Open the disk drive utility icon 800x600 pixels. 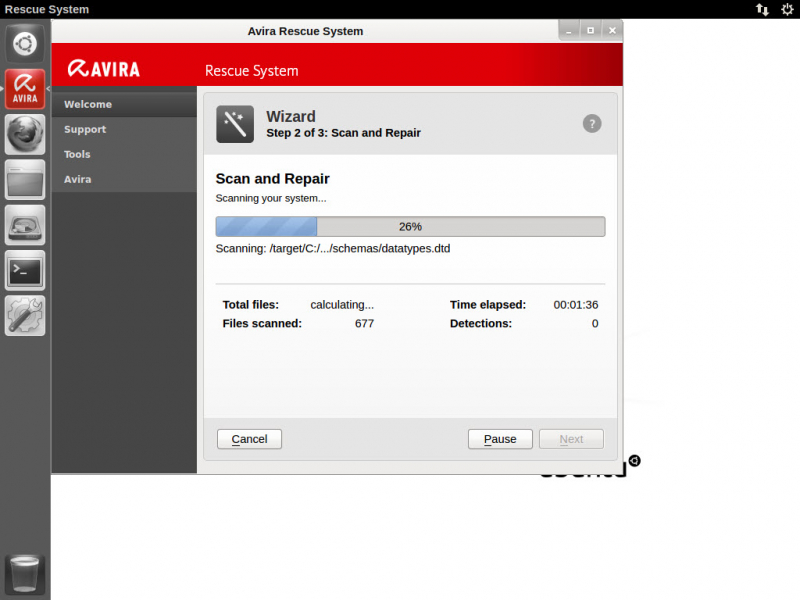(x=25, y=225)
